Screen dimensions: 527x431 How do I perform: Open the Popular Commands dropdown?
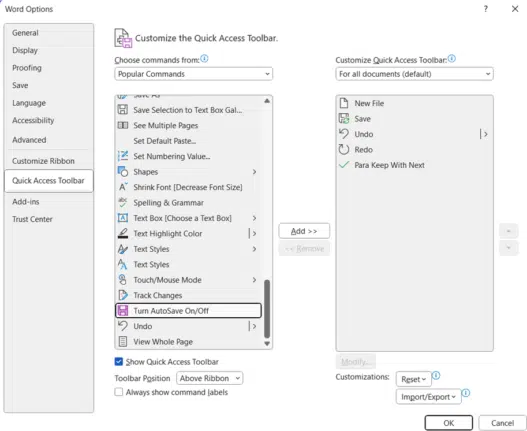194,74
